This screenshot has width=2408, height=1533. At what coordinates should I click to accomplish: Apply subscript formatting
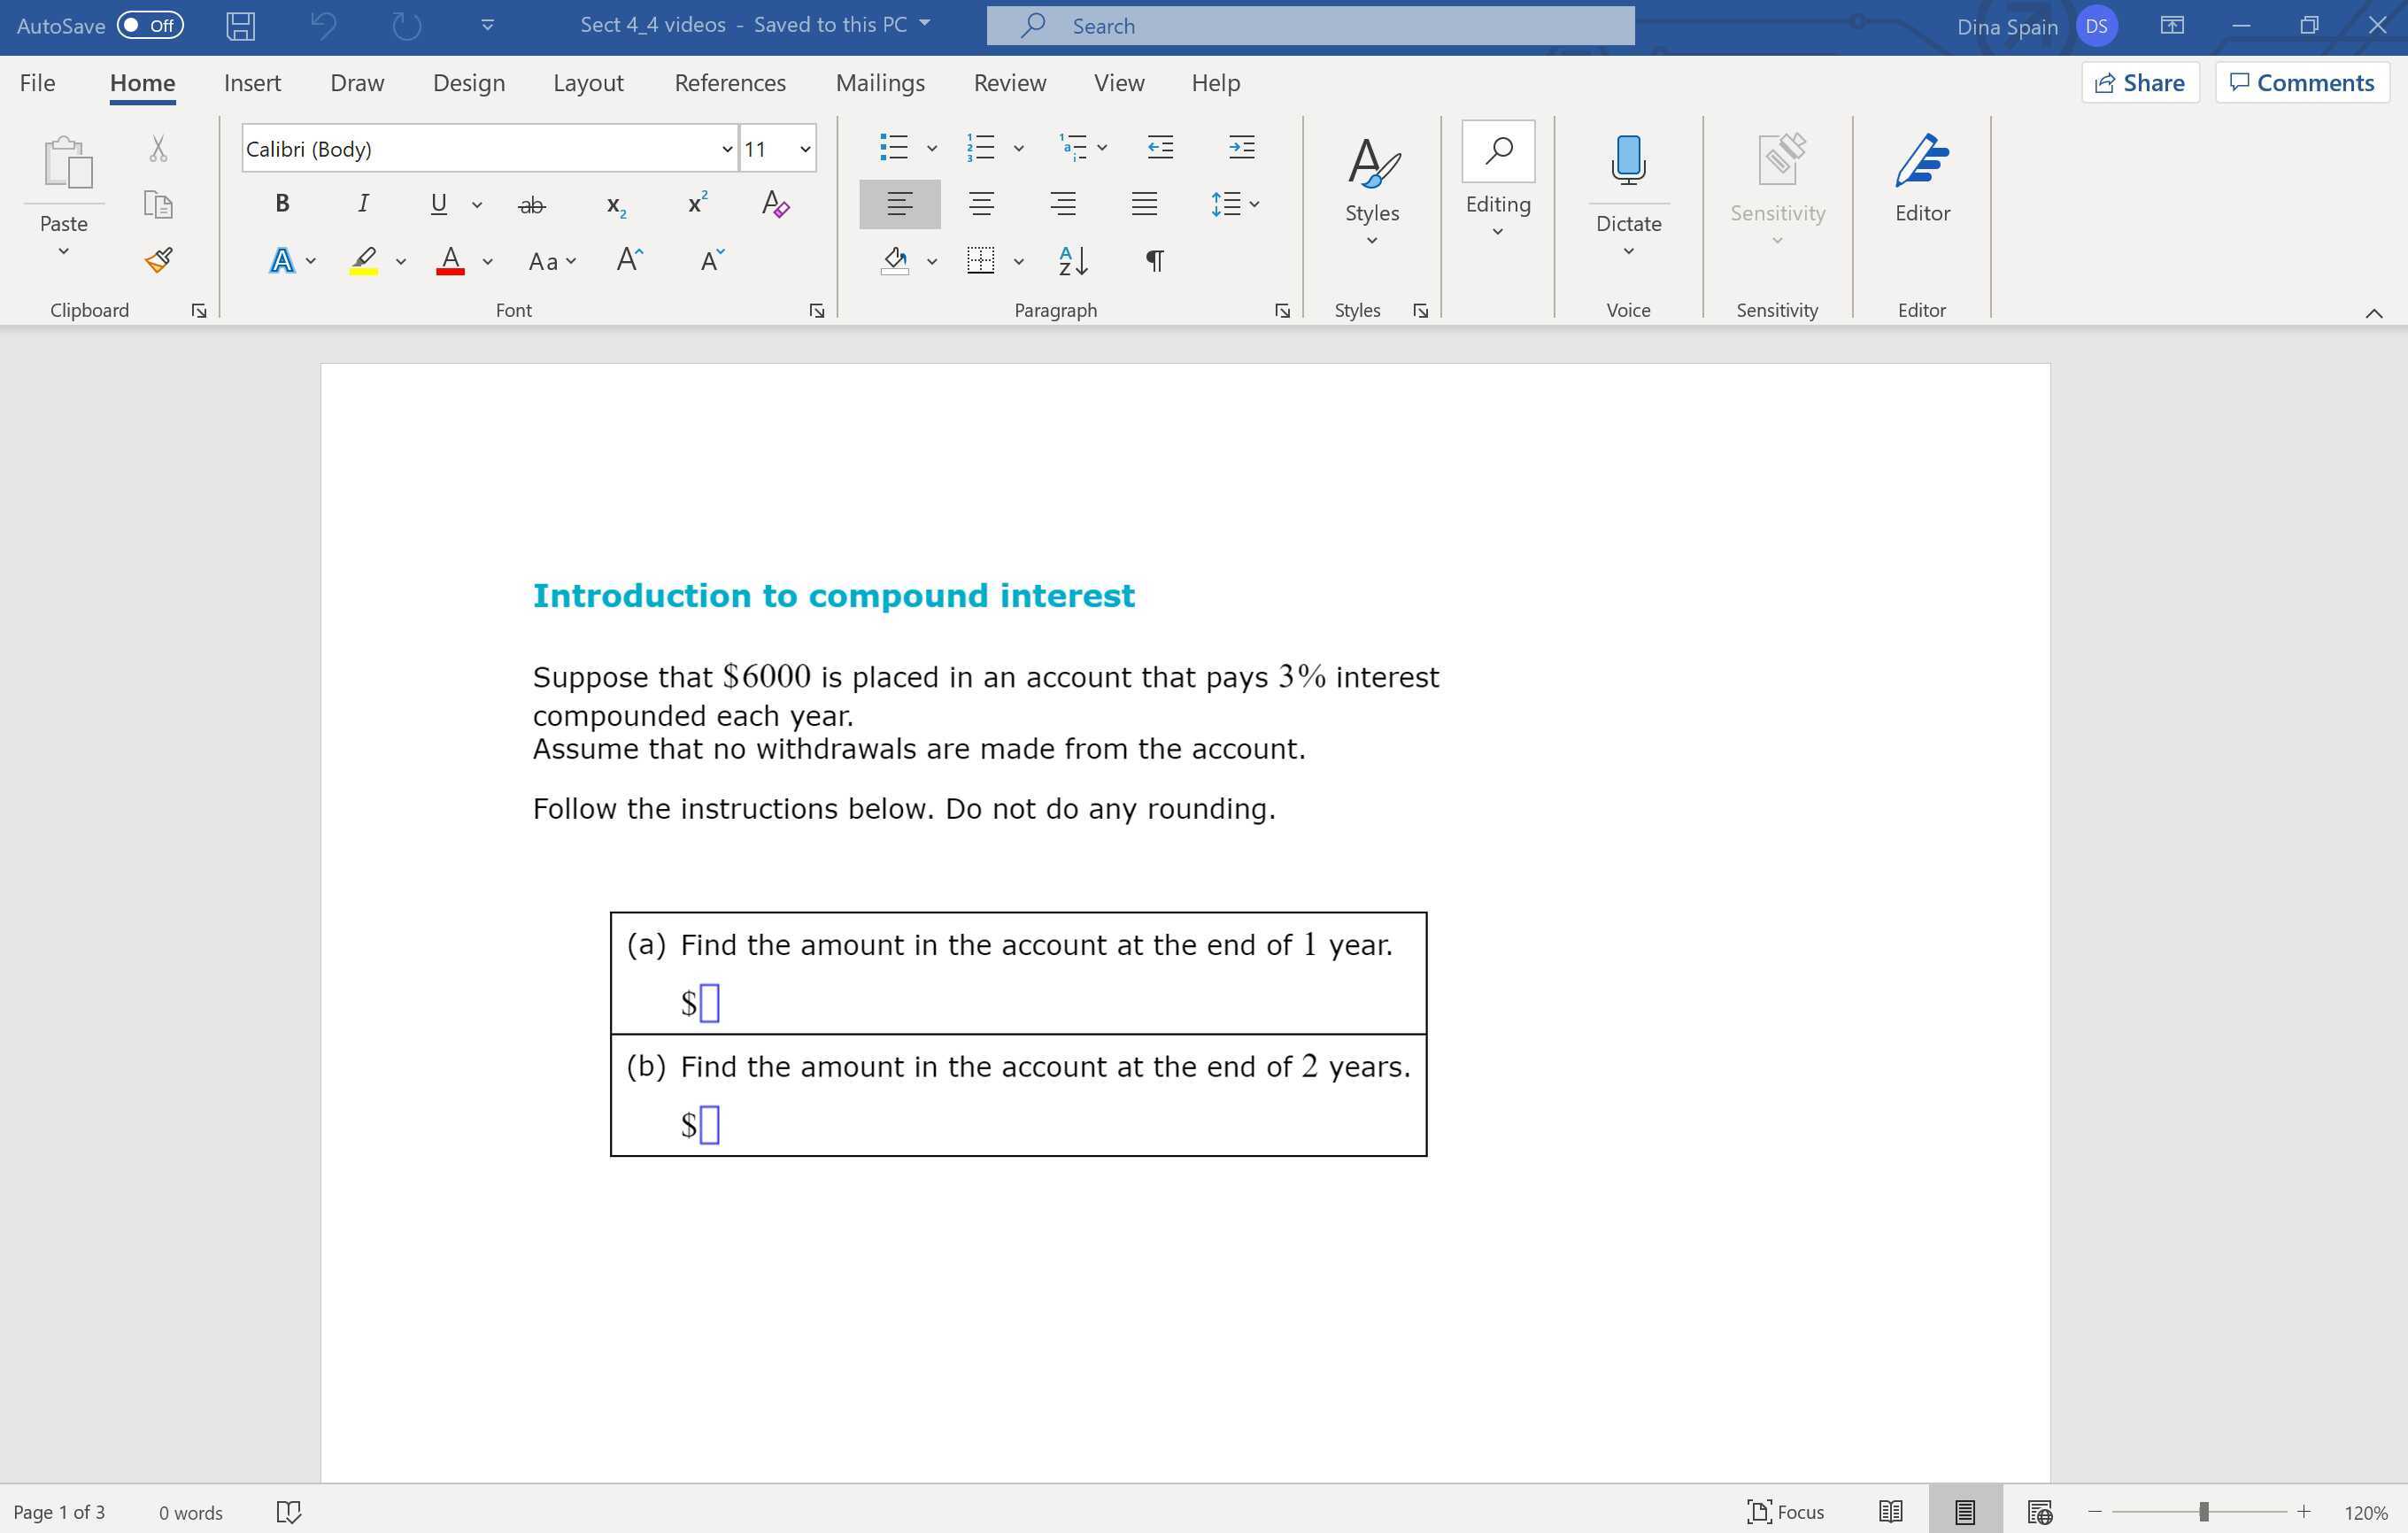(x=616, y=204)
